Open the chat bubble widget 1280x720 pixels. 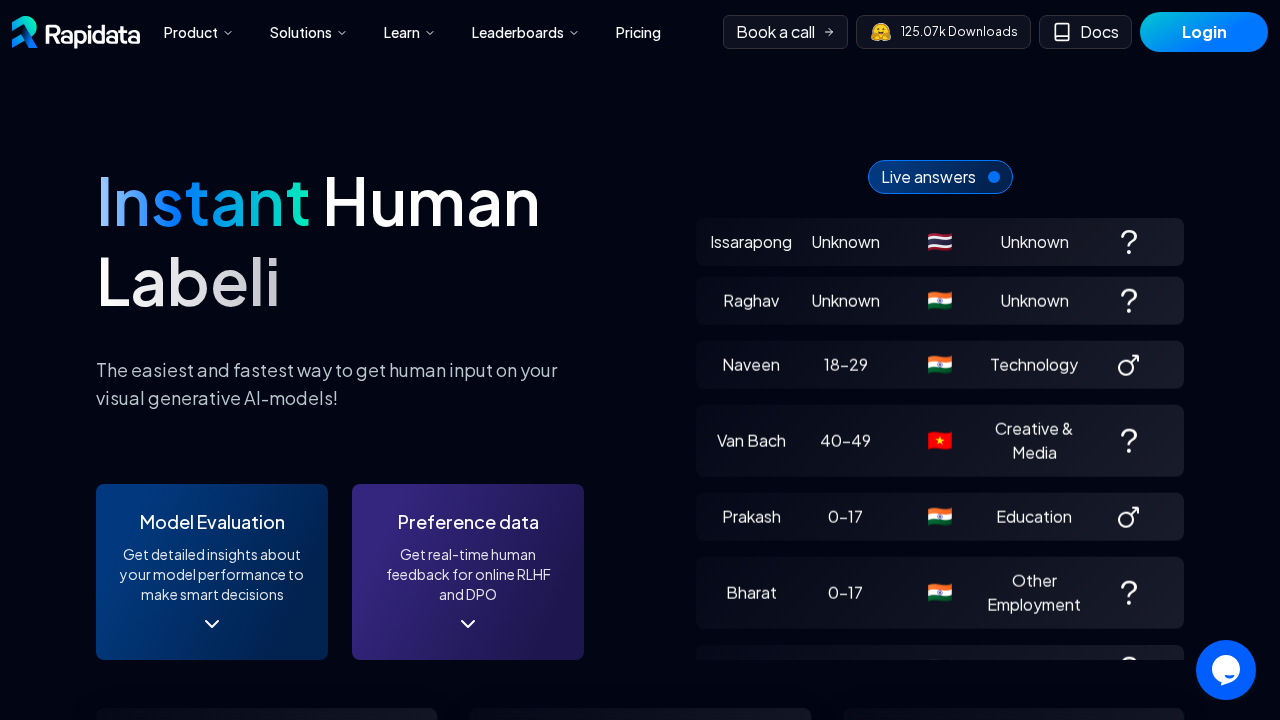pyautogui.click(x=1225, y=670)
